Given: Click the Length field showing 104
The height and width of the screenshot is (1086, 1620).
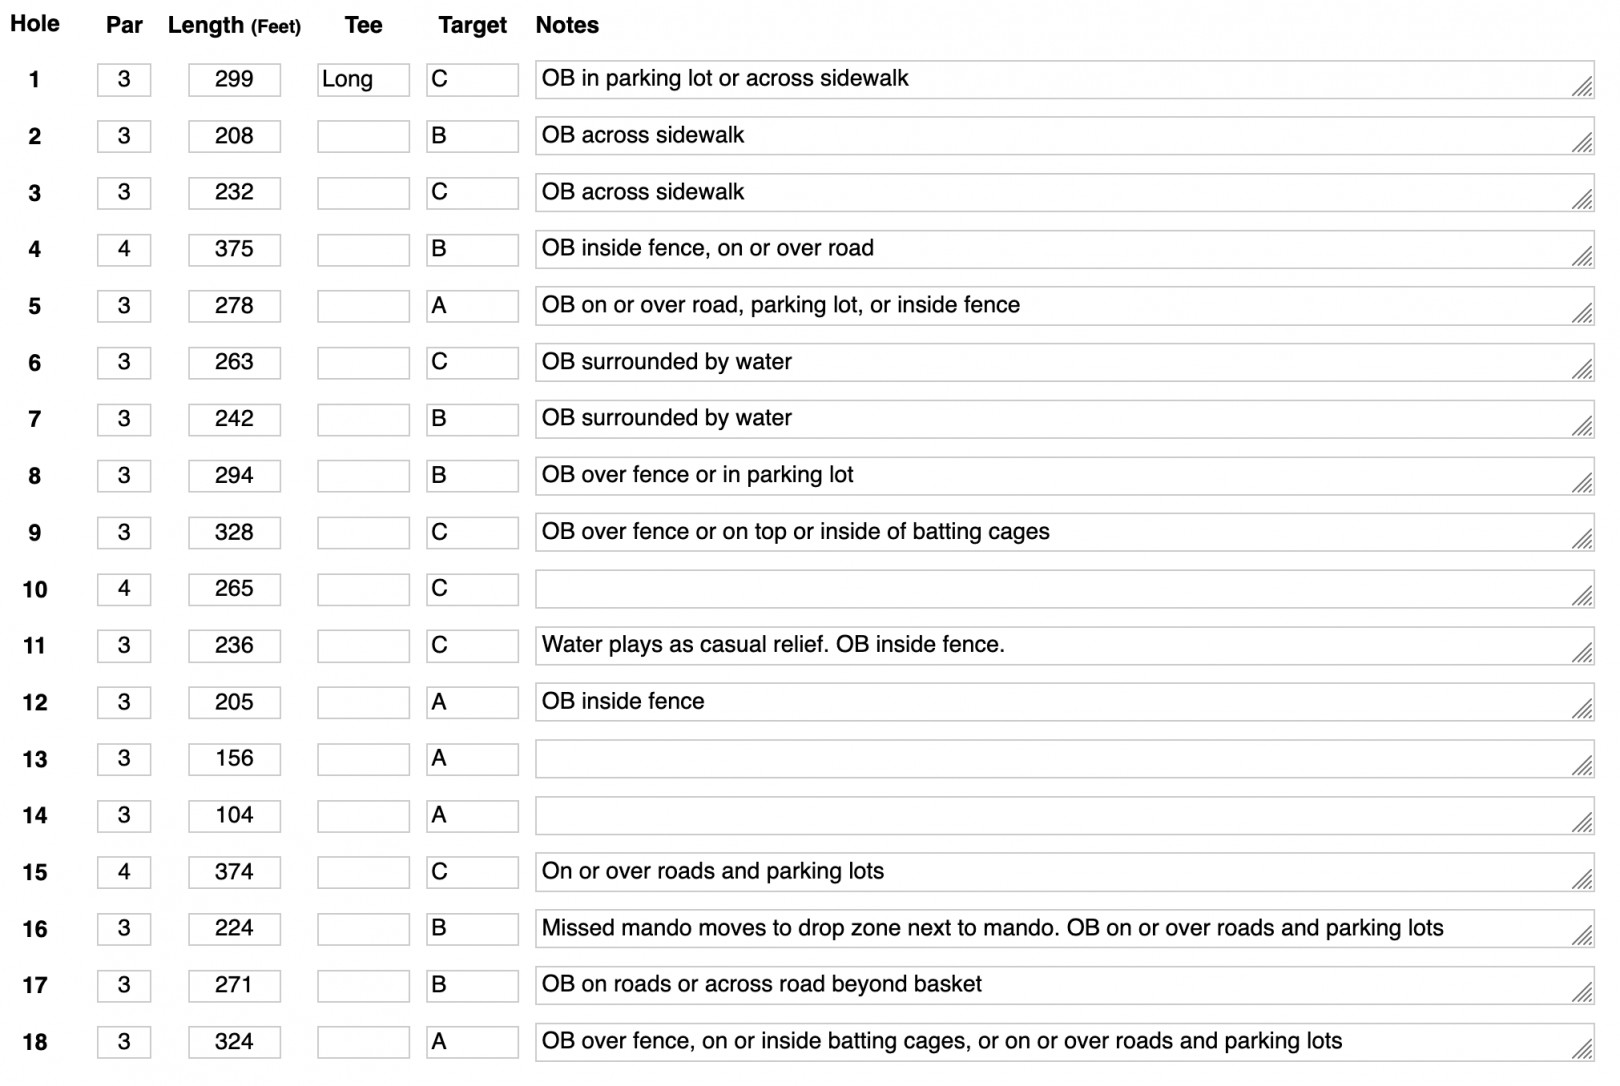Looking at the screenshot, I should click(x=234, y=816).
